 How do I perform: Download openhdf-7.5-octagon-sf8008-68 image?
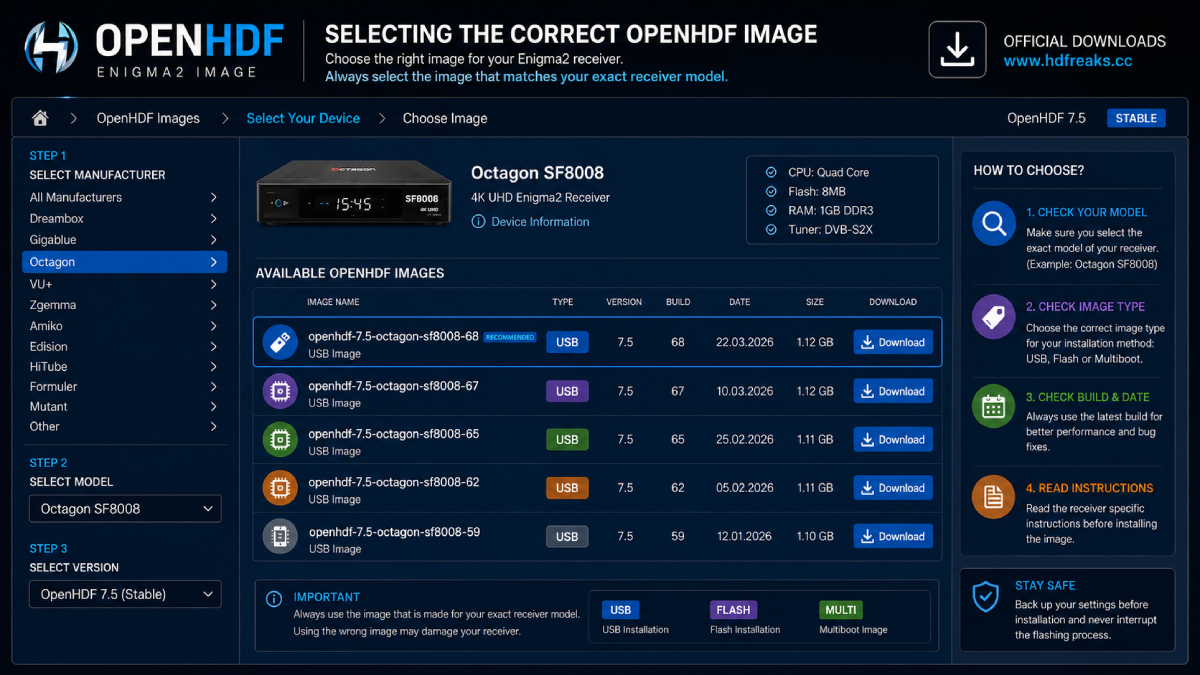click(x=893, y=342)
